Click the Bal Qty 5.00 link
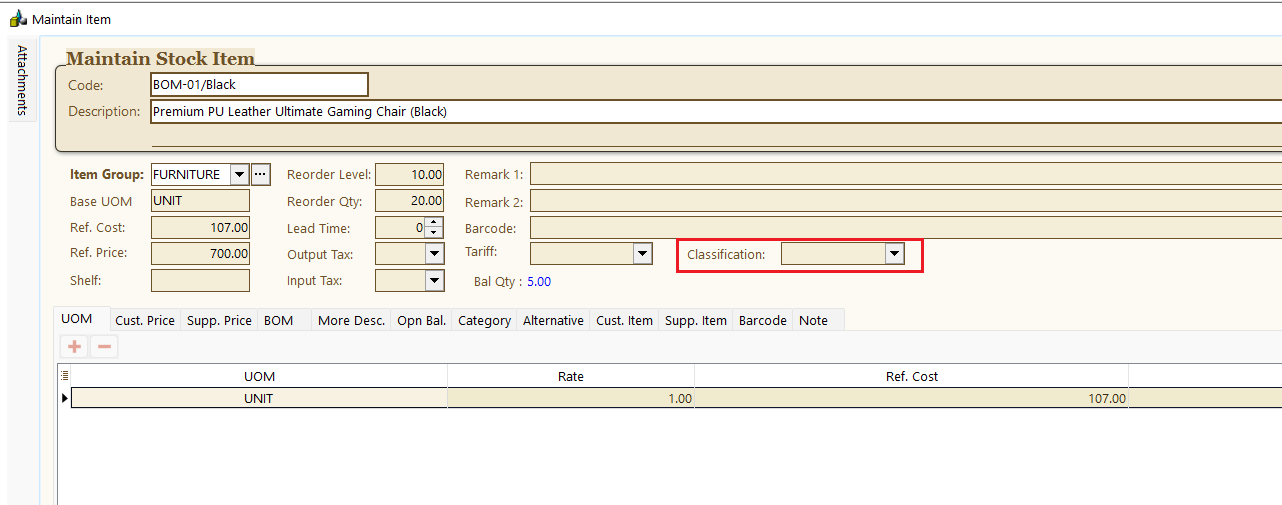Image resolution: width=1282 pixels, height=505 pixels. click(x=539, y=282)
